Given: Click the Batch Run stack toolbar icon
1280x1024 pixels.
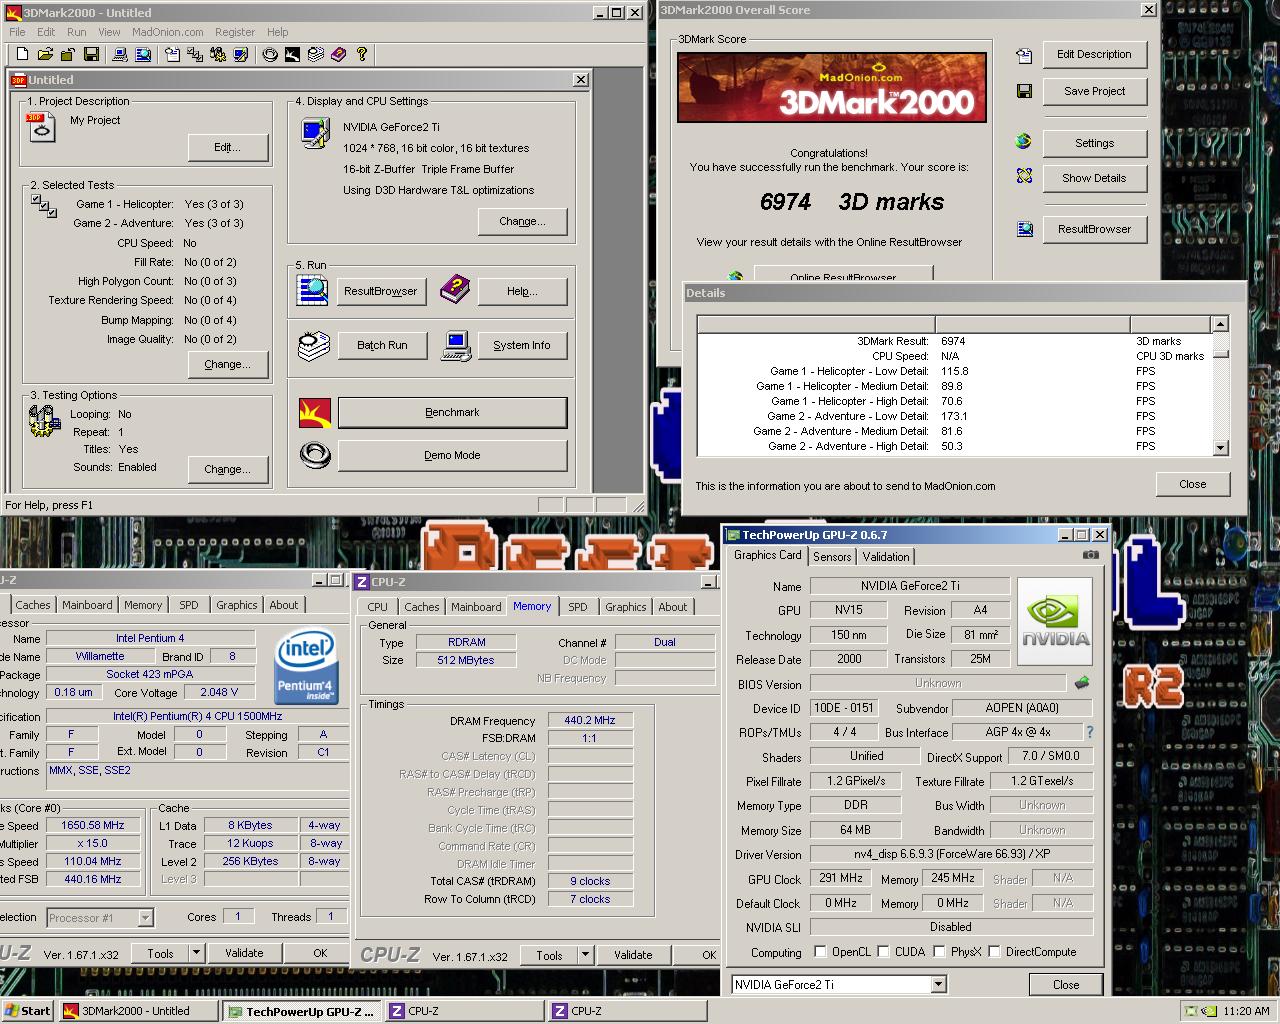Looking at the screenshot, I should (316, 54).
